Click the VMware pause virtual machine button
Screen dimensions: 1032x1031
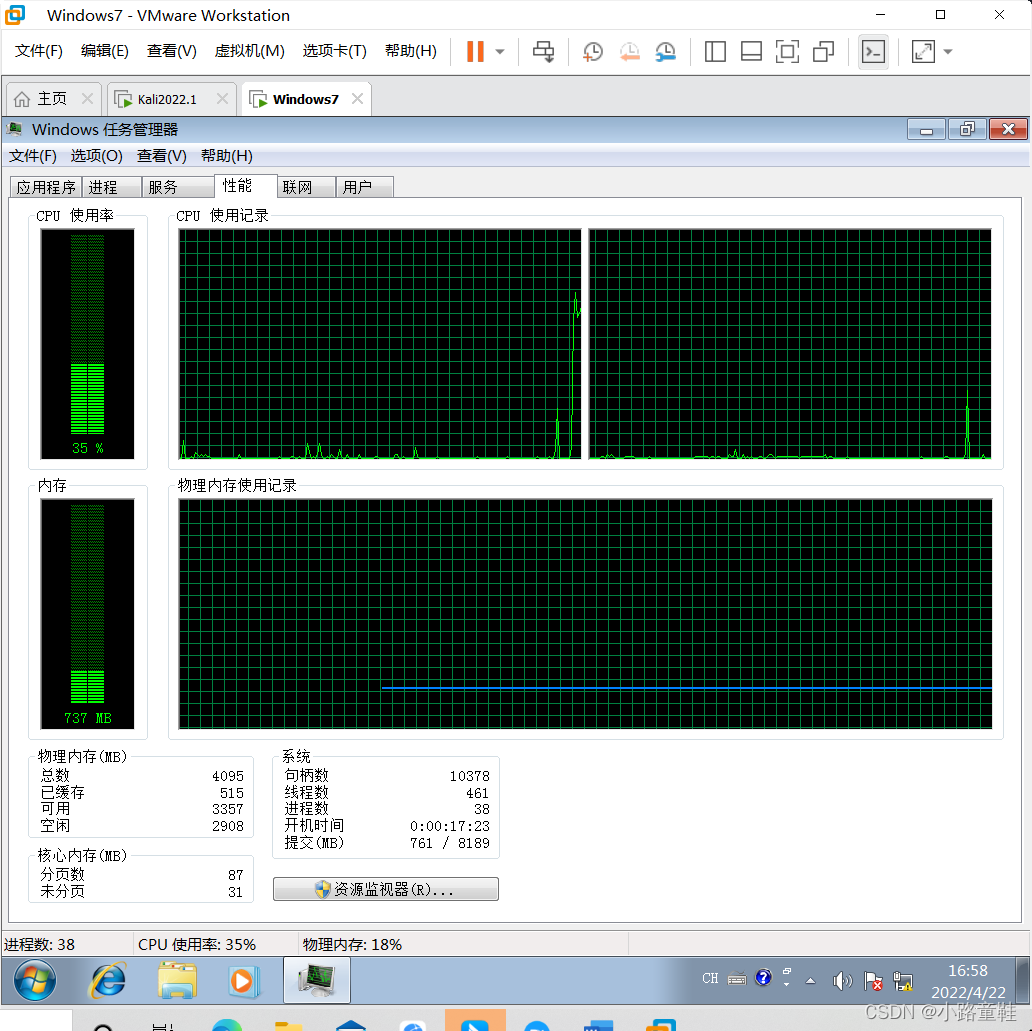point(475,51)
